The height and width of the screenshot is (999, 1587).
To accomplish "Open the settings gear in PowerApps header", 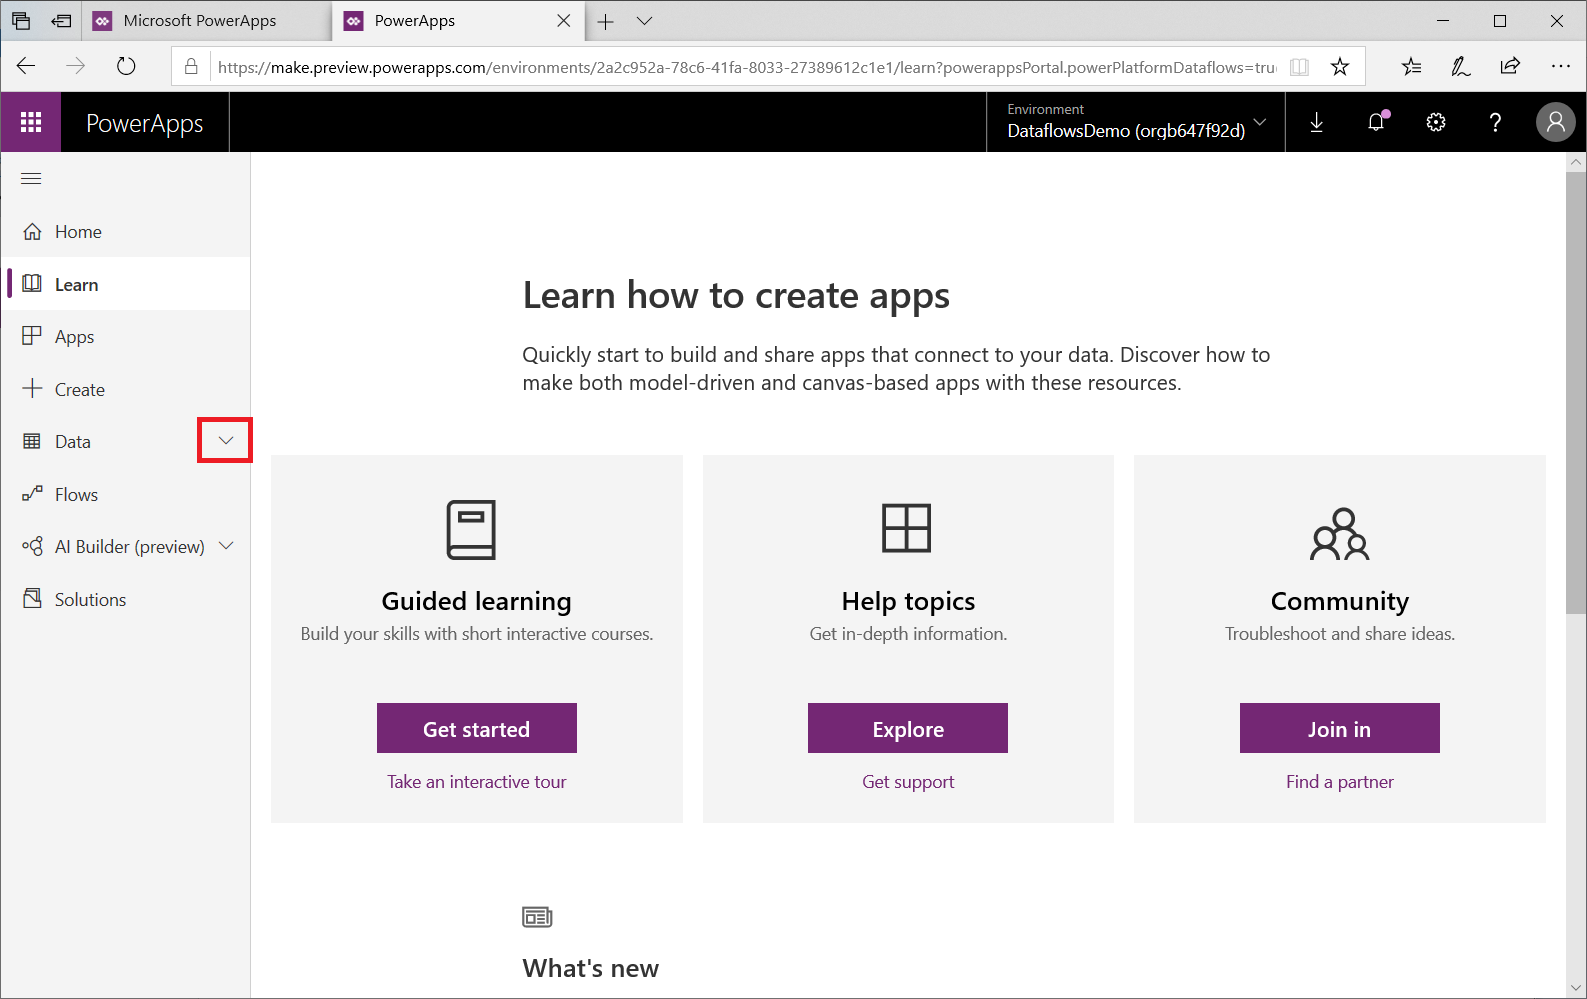I will [x=1436, y=122].
